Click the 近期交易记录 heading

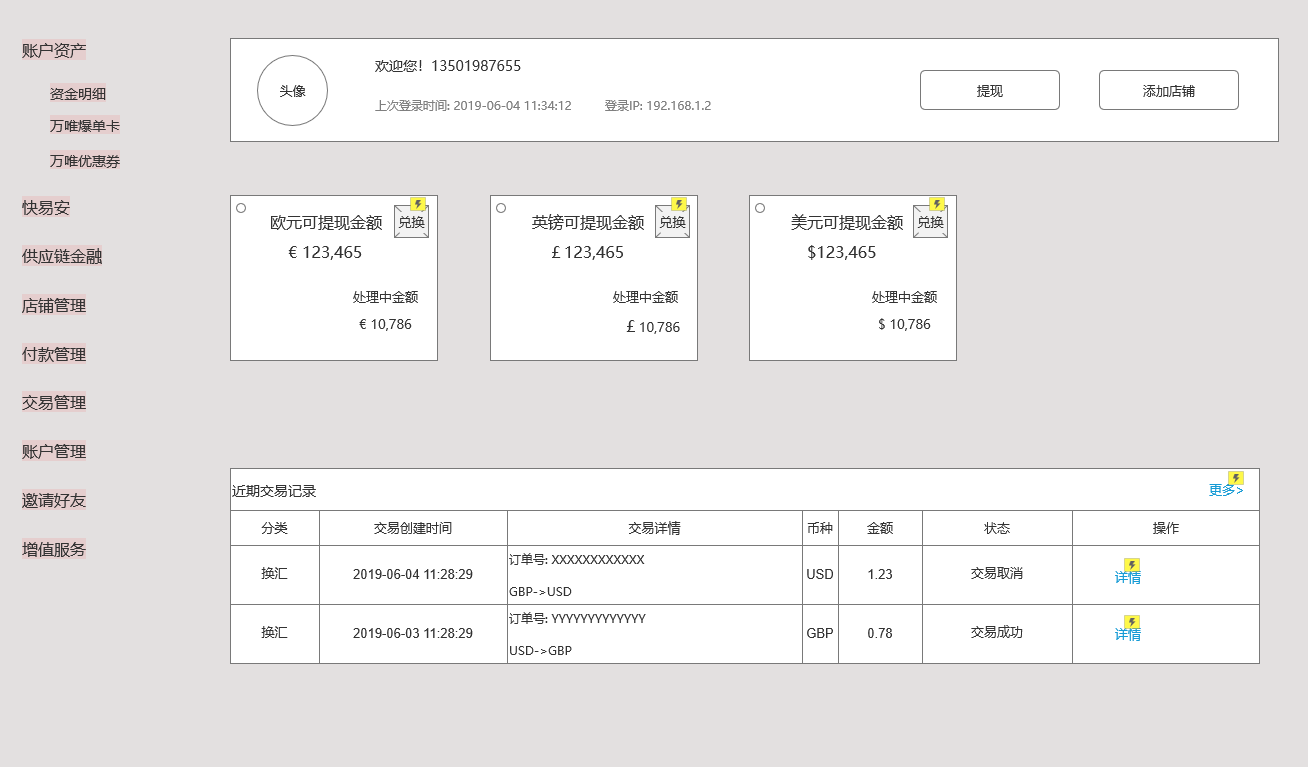click(x=274, y=491)
